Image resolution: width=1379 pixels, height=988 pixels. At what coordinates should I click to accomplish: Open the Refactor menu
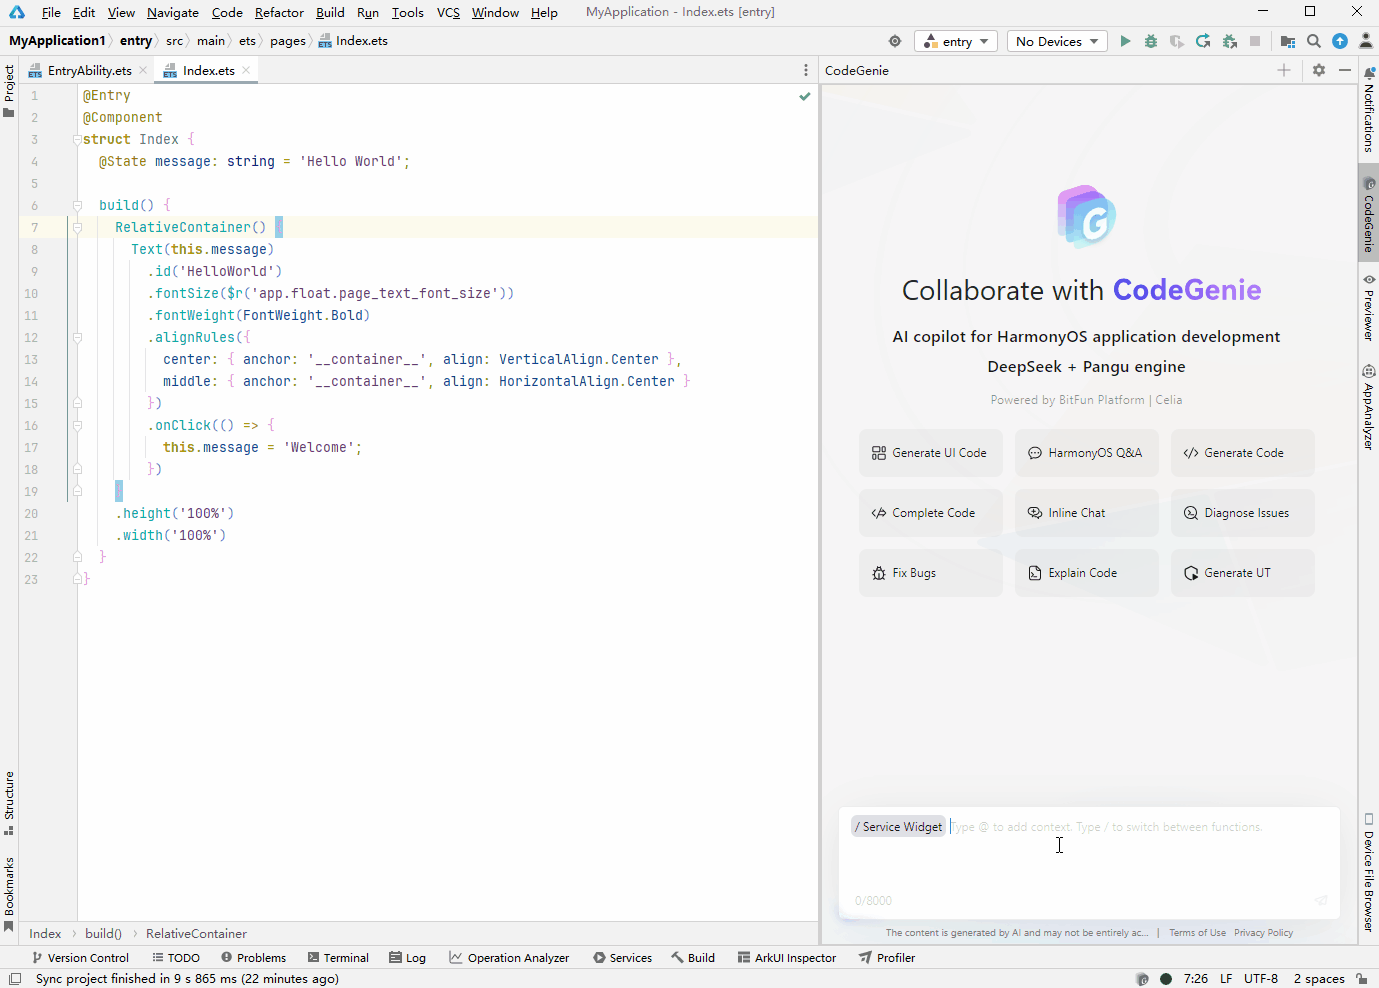point(279,12)
